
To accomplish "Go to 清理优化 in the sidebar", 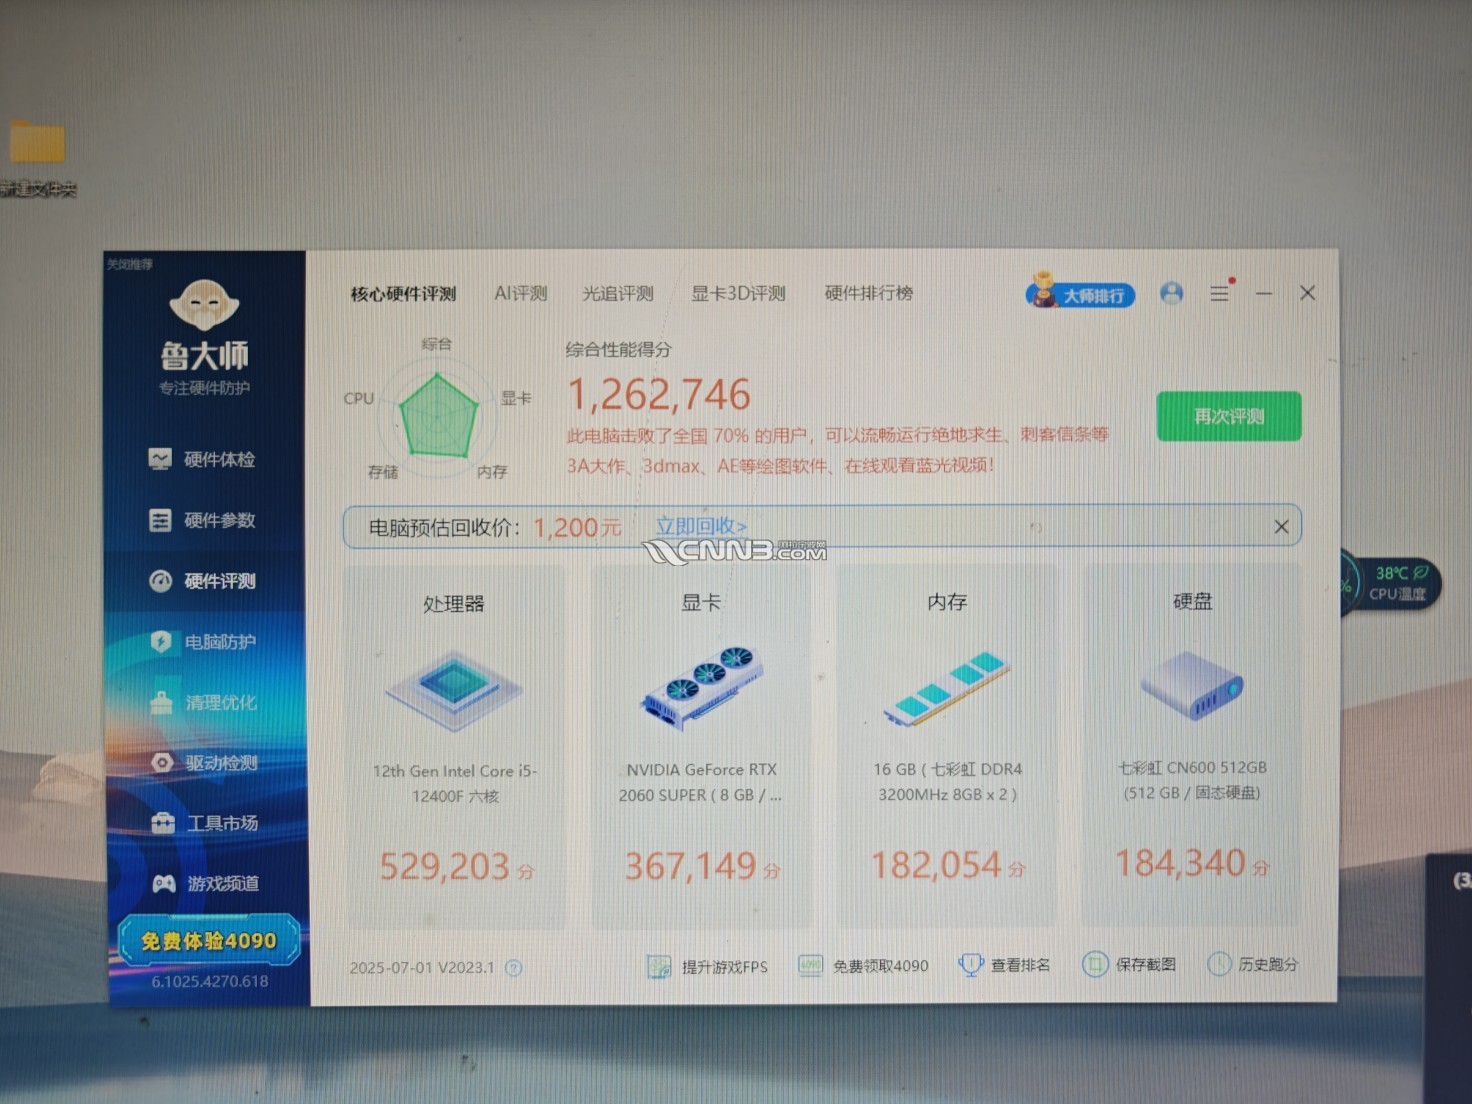I will pyautogui.click(x=204, y=703).
